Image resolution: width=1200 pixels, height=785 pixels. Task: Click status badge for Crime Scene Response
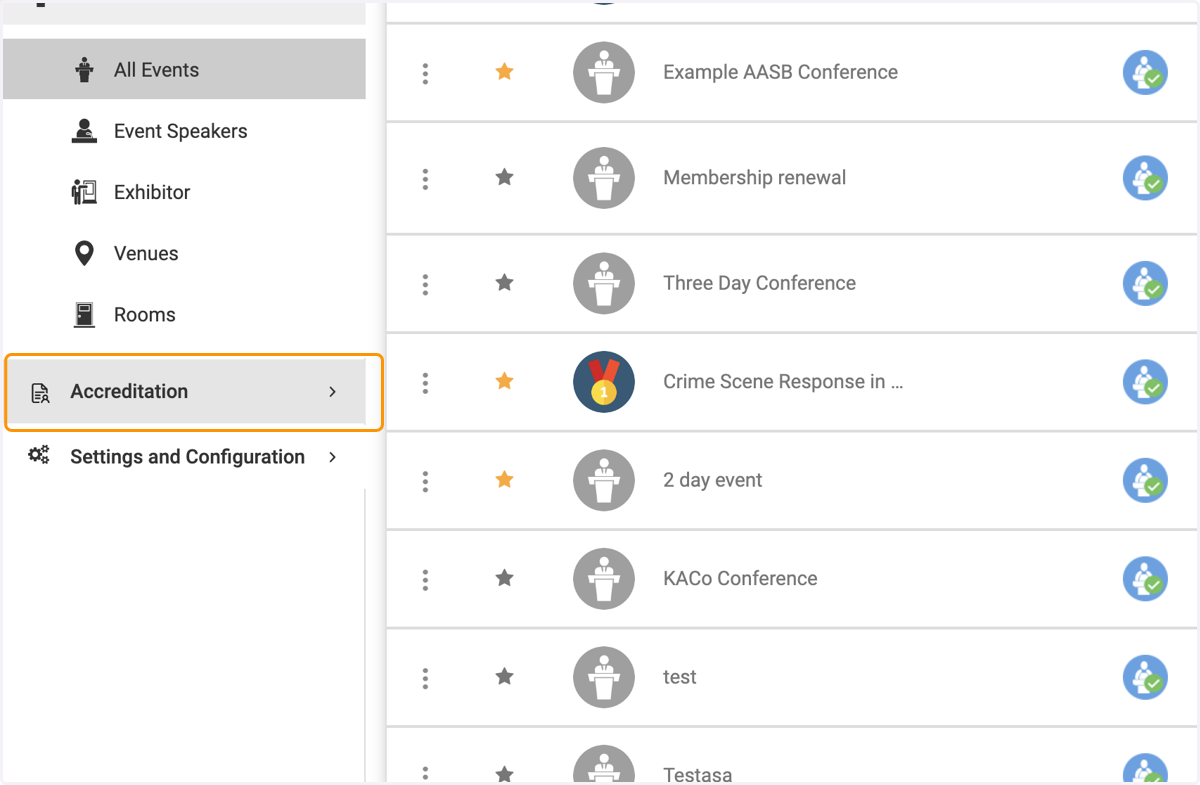click(1145, 382)
